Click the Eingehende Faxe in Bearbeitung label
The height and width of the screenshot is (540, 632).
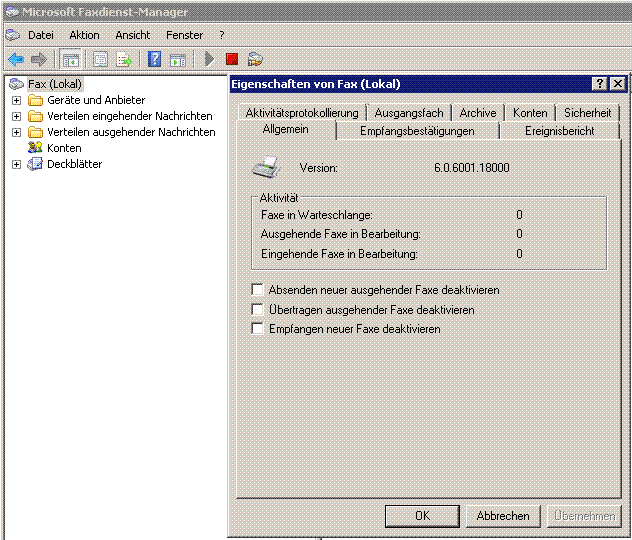(339, 254)
